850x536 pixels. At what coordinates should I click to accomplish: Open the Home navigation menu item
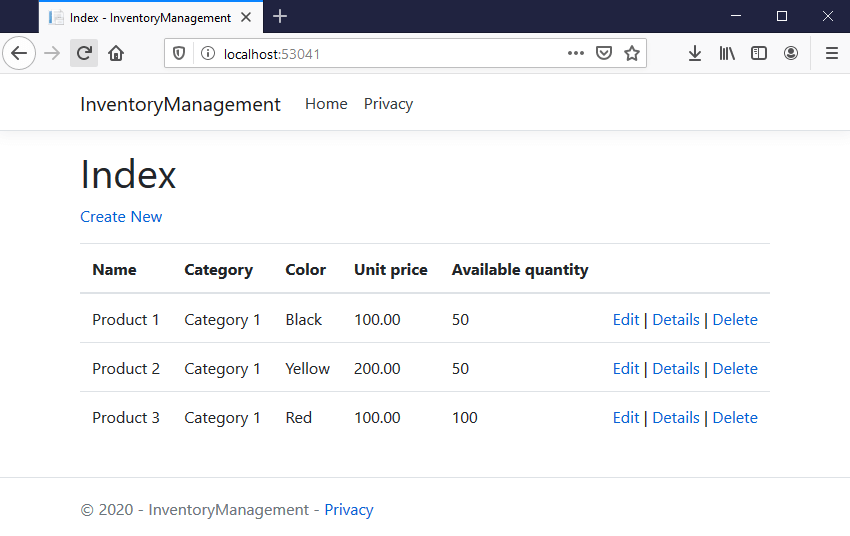pos(326,104)
